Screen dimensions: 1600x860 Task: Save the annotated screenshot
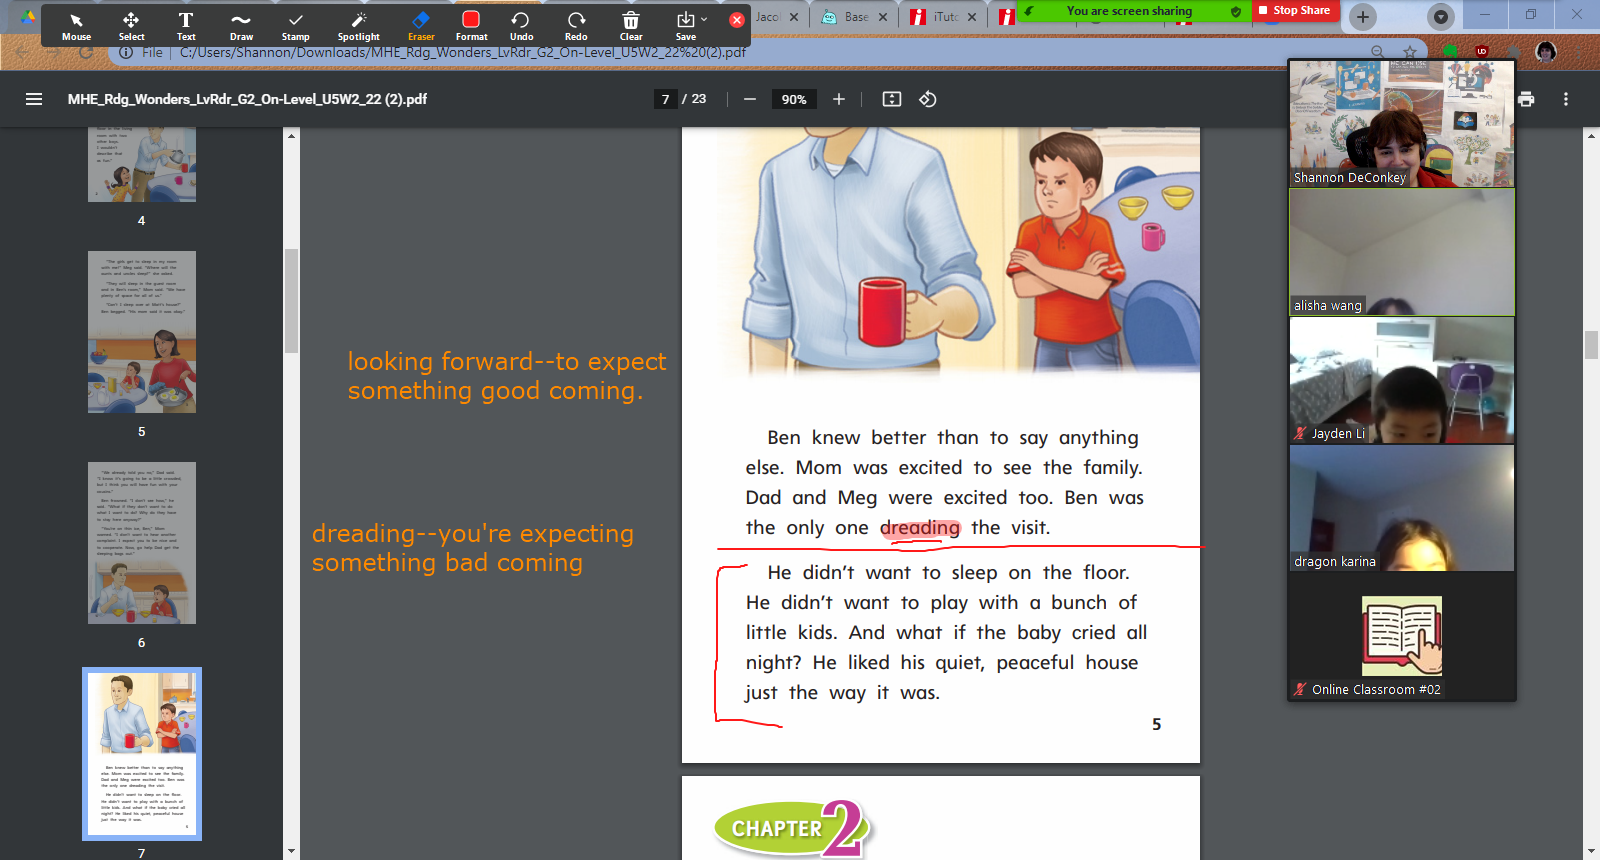click(685, 26)
